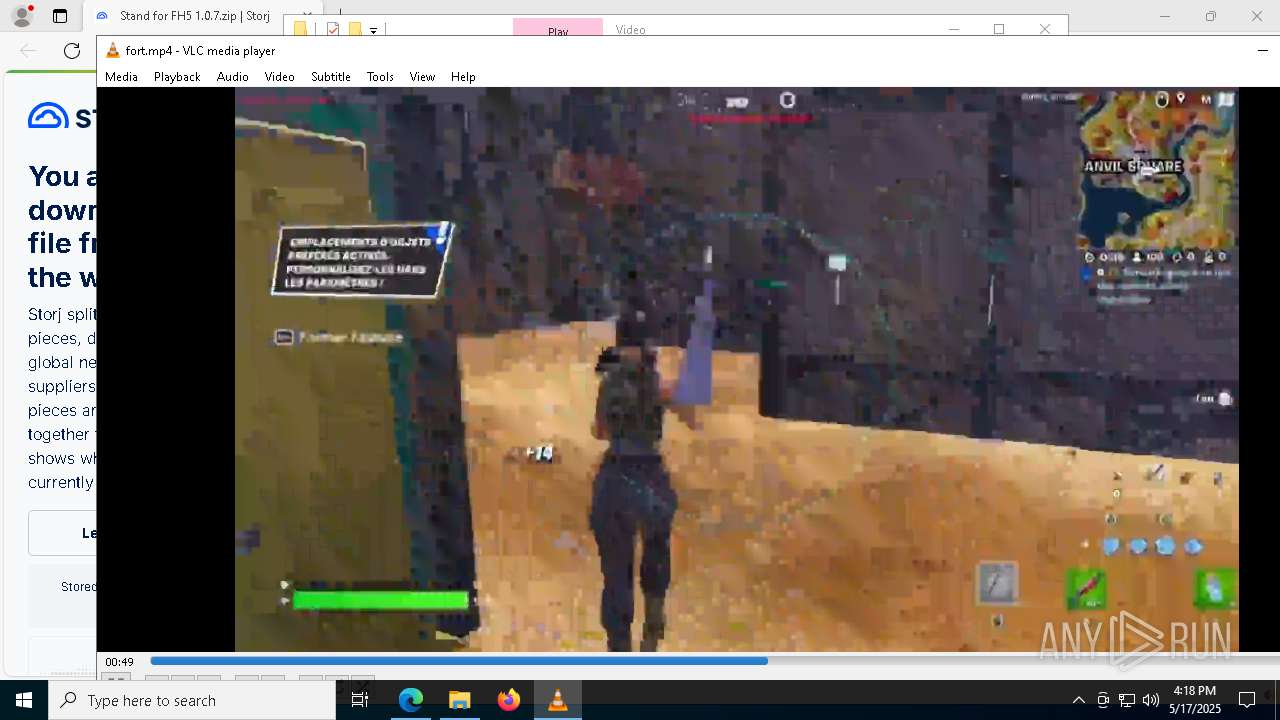Expand the File Explorer quick access toolbar dropdown
The width and height of the screenshot is (1280, 720).
[x=373, y=30]
